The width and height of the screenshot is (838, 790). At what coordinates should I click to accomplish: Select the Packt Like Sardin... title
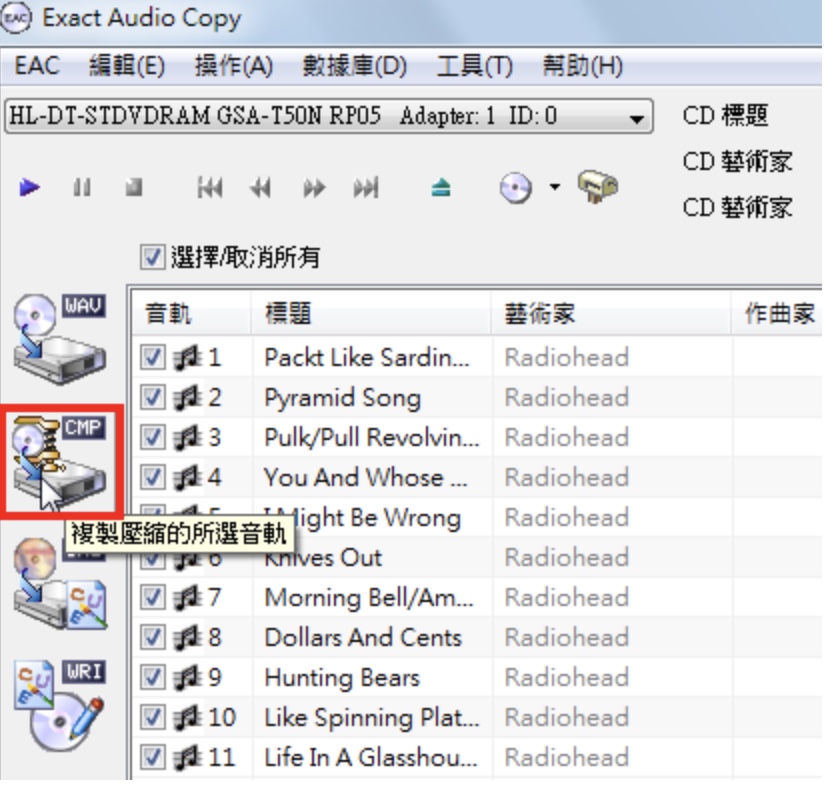[x=367, y=358]
